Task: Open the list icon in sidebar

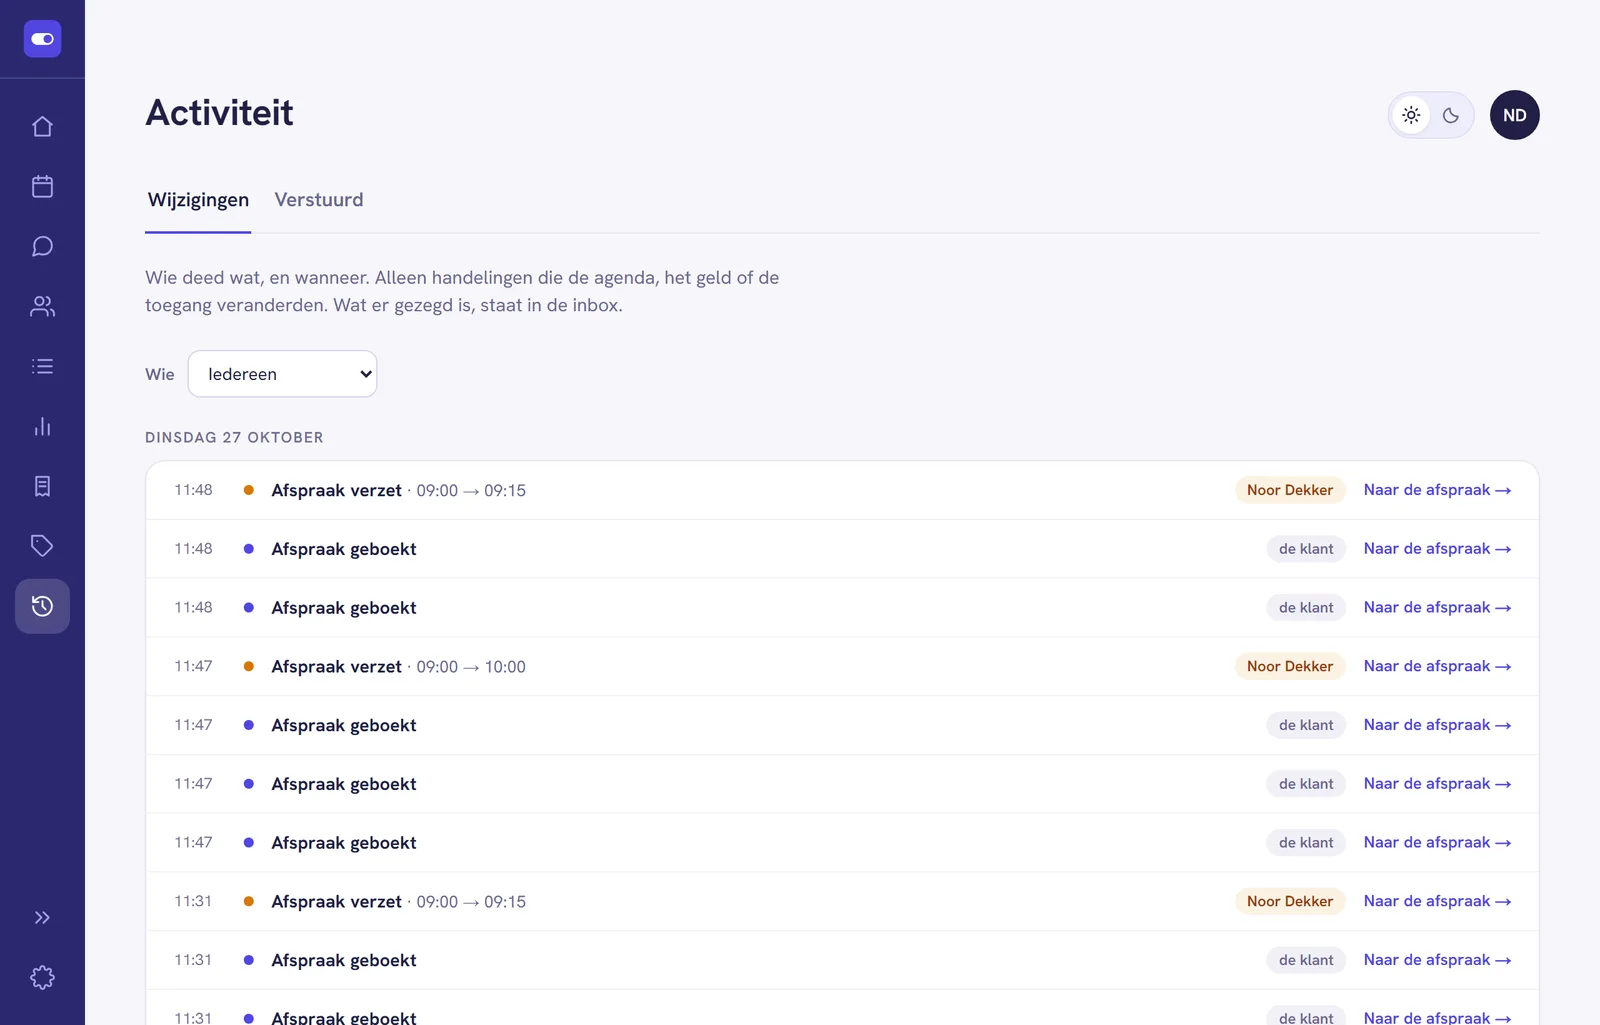Action: click(42, 367)
